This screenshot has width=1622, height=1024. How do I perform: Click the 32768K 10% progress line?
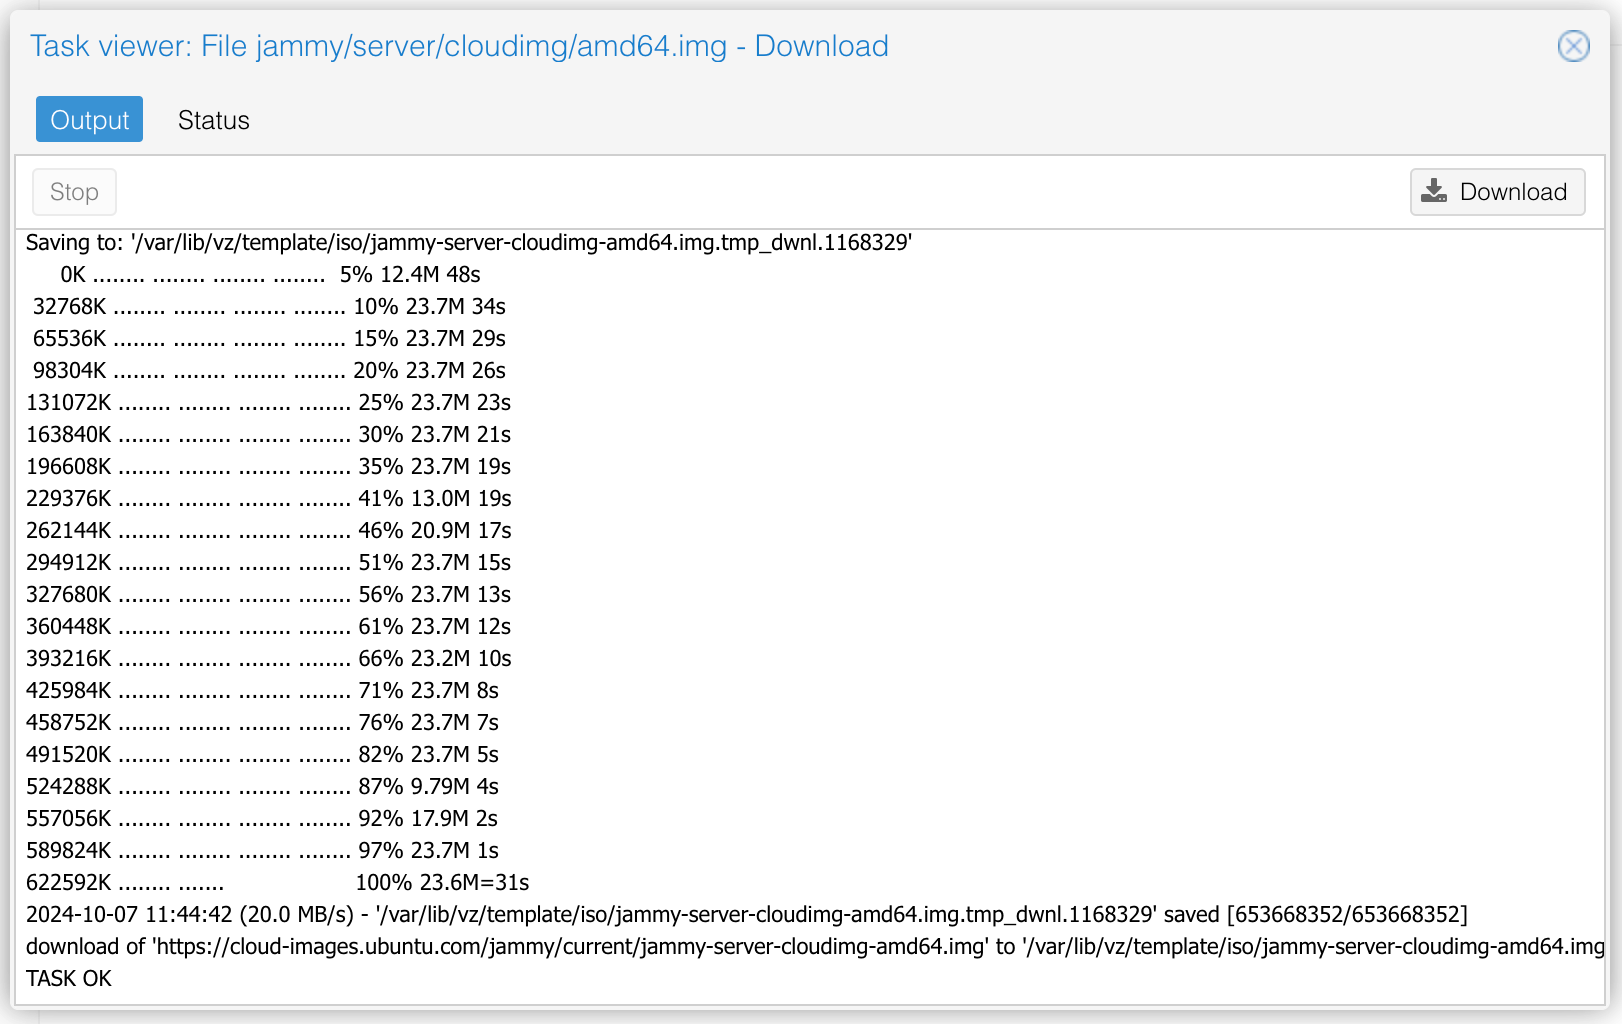pos(269,307)
